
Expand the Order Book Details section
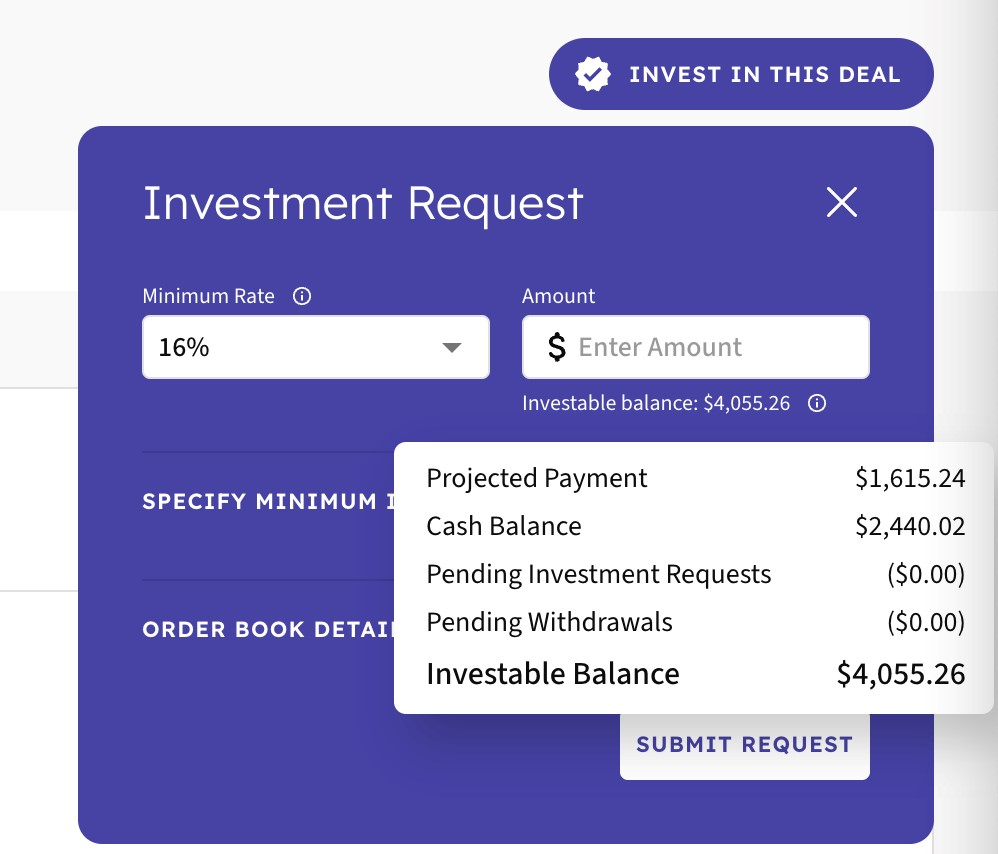(268, 629)
